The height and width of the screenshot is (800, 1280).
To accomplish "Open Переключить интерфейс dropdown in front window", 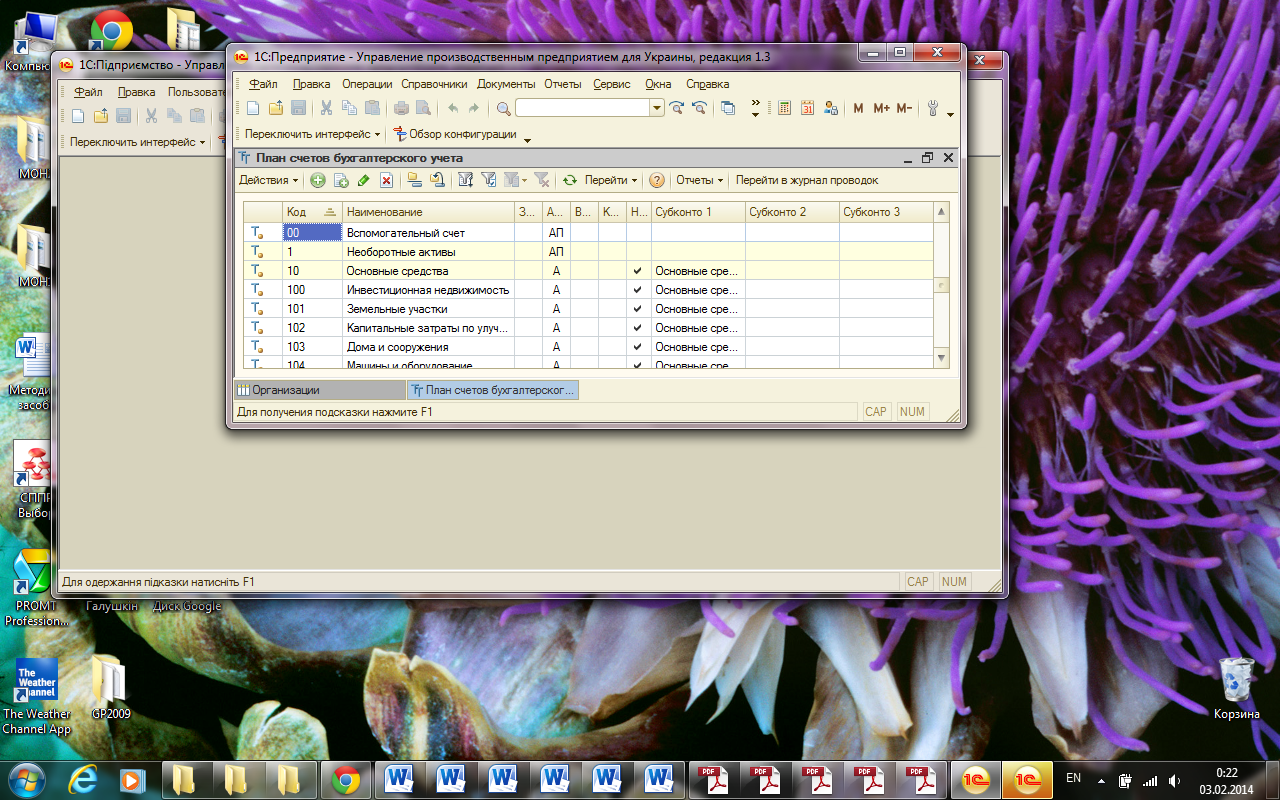I will point(312,134).
